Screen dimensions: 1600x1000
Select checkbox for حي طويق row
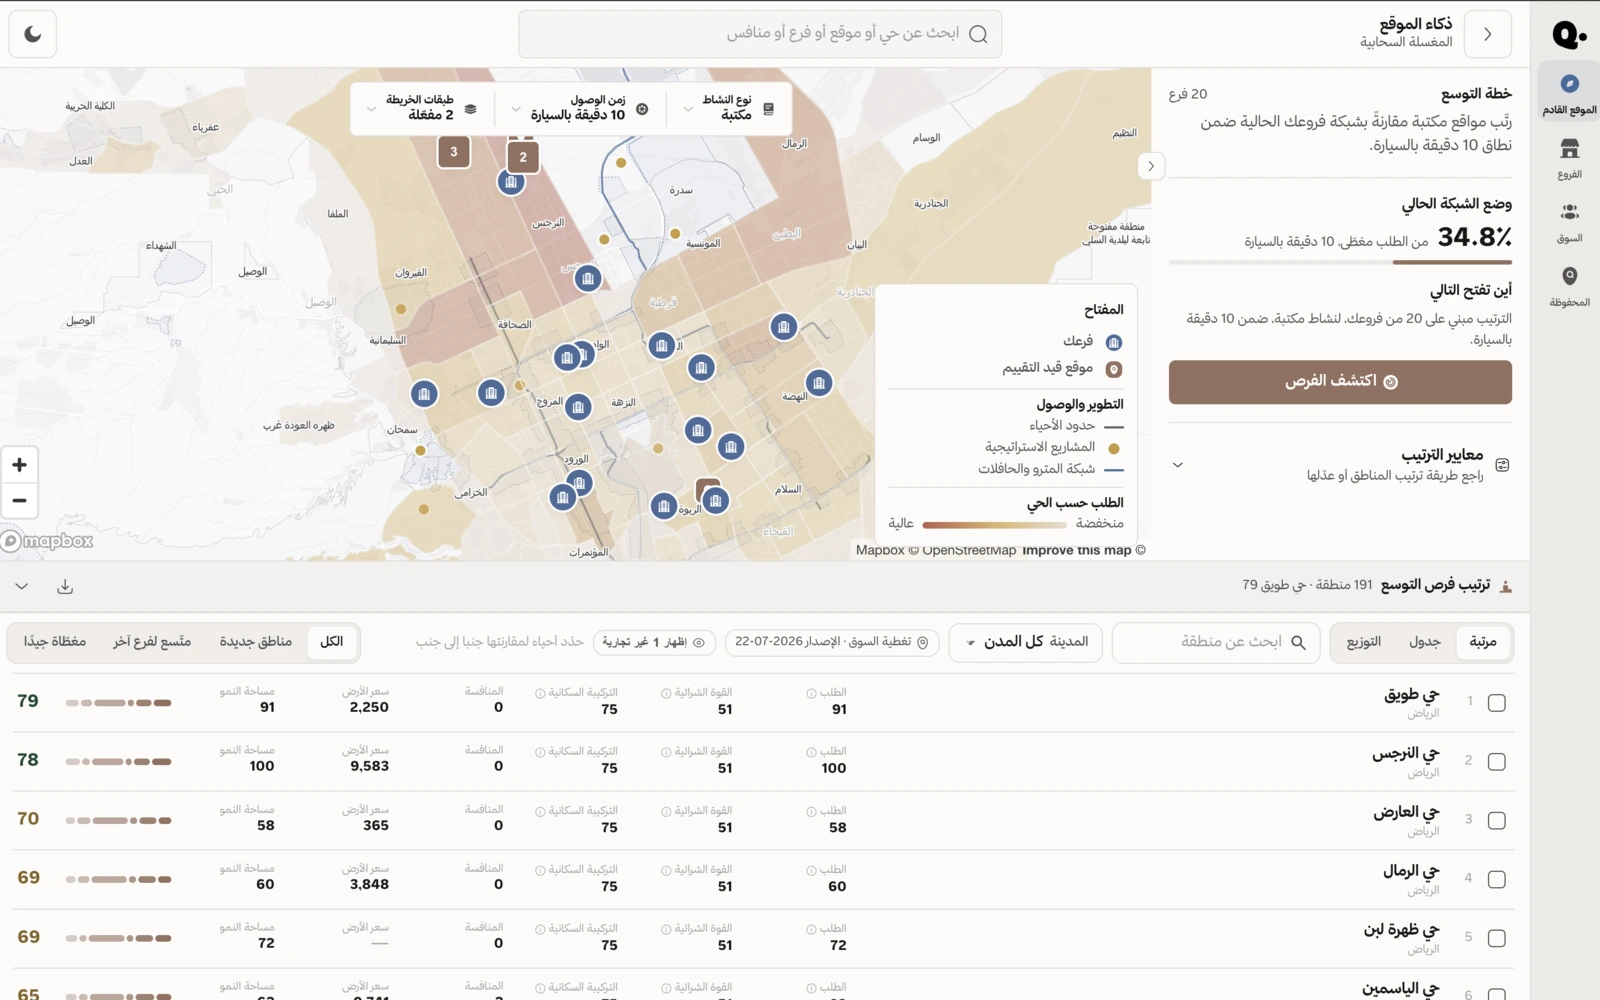coord(1496,703)
